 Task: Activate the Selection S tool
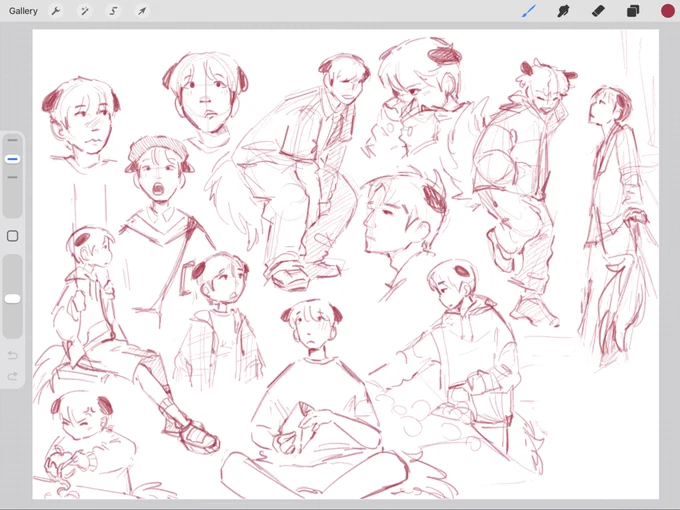(113, 11)
